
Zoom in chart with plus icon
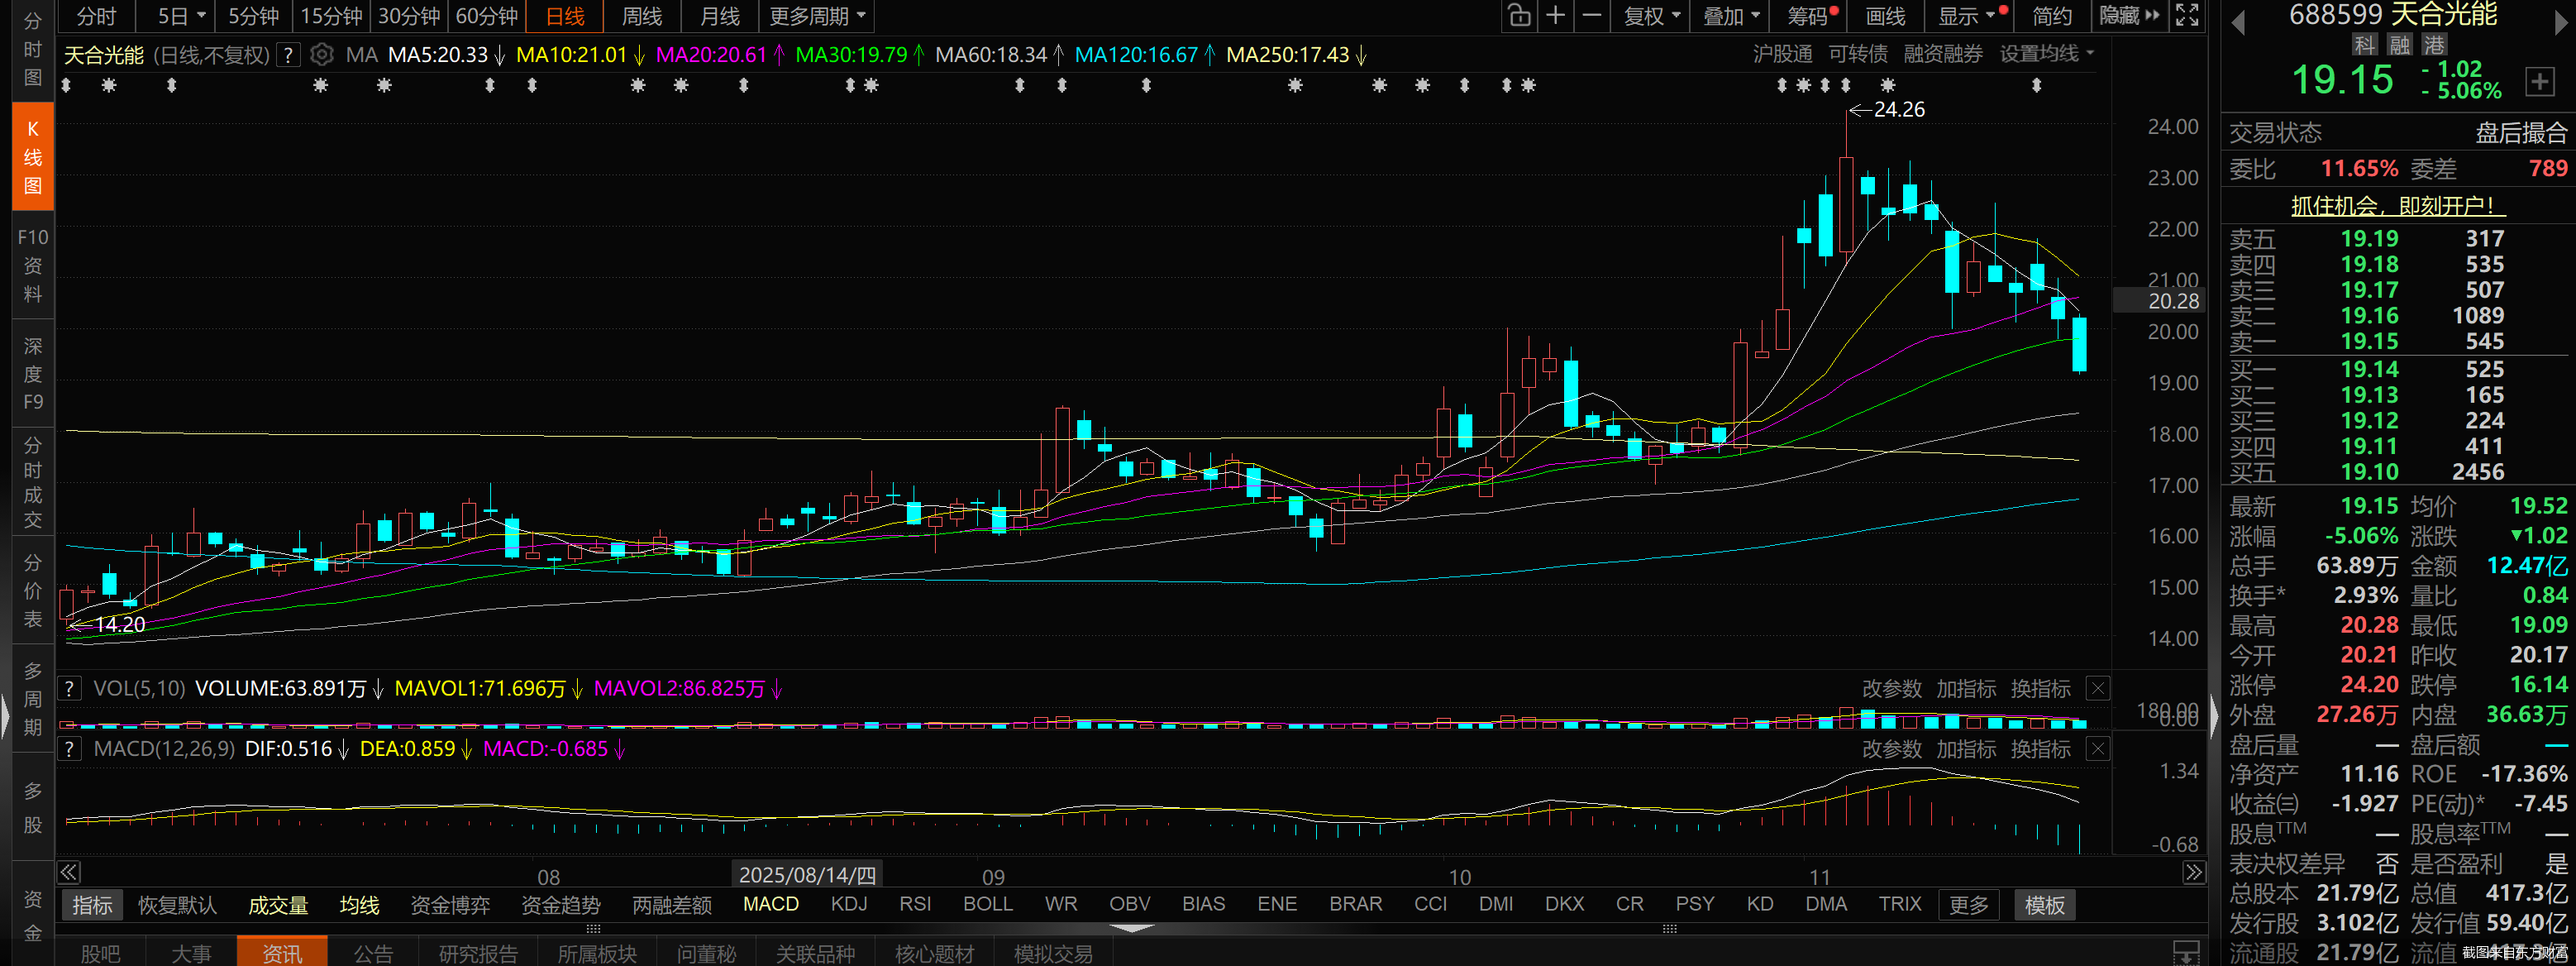[x=1555, y=15]
